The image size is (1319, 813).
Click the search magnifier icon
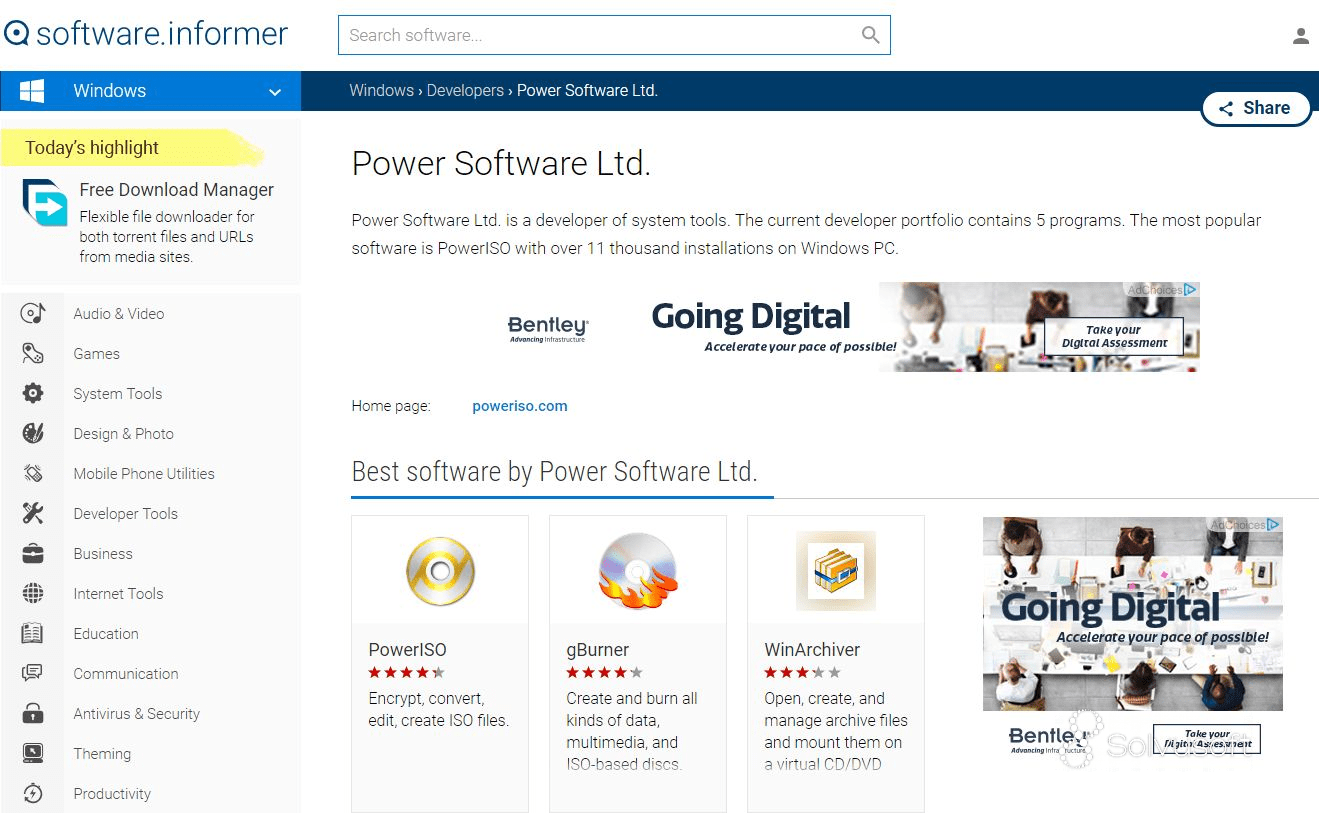click(x=871, y=35)
